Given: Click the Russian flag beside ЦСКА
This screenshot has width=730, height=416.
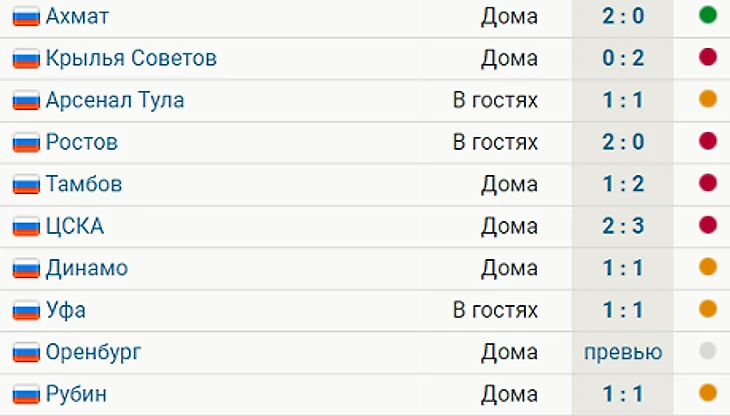Looking at the screenshot, I should pos(26,227).
